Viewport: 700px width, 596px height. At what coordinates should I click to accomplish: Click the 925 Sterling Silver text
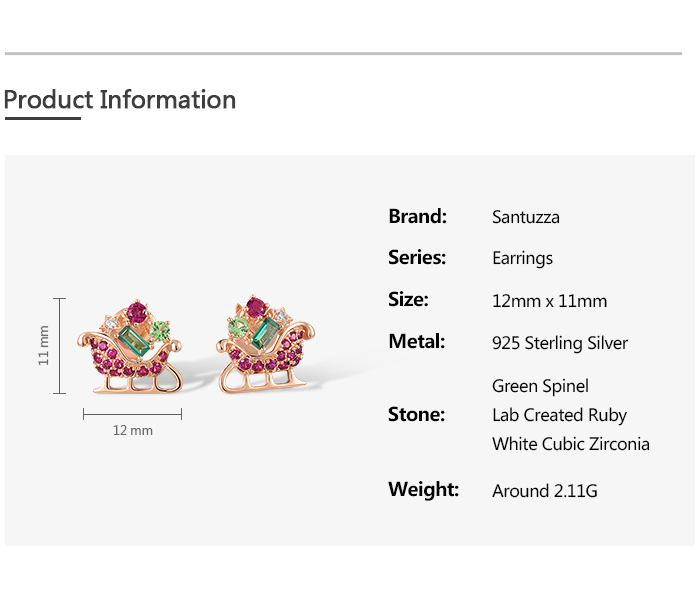click(560, 343)
